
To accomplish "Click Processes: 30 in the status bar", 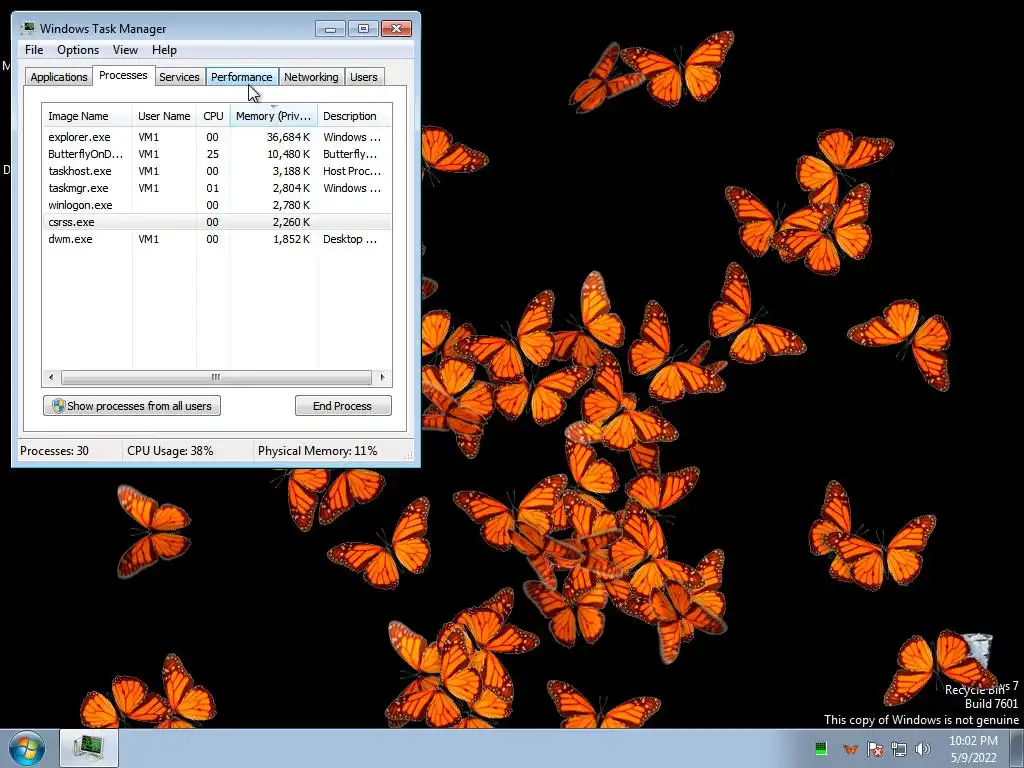I will pos(54,451).
